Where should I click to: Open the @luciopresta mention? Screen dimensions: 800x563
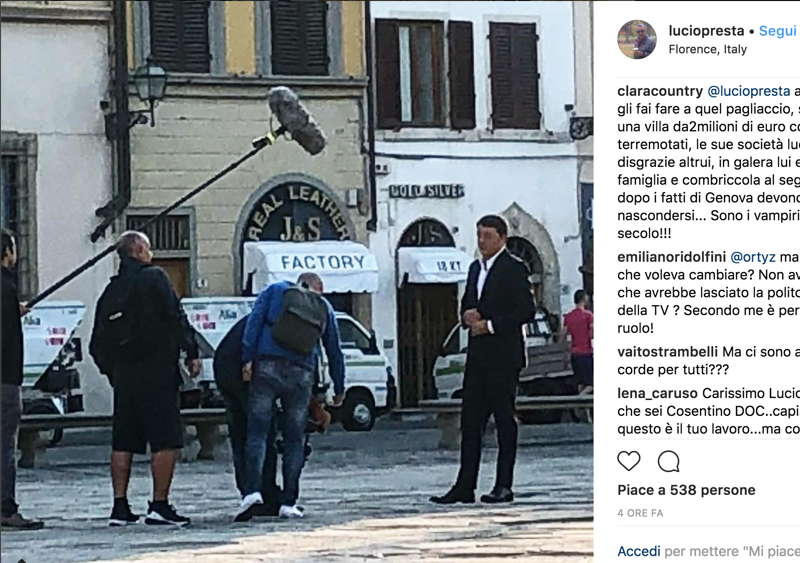748,91
